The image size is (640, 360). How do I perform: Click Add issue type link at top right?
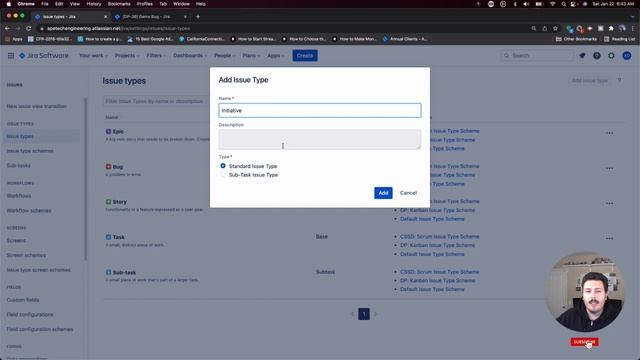pos(590,81)
